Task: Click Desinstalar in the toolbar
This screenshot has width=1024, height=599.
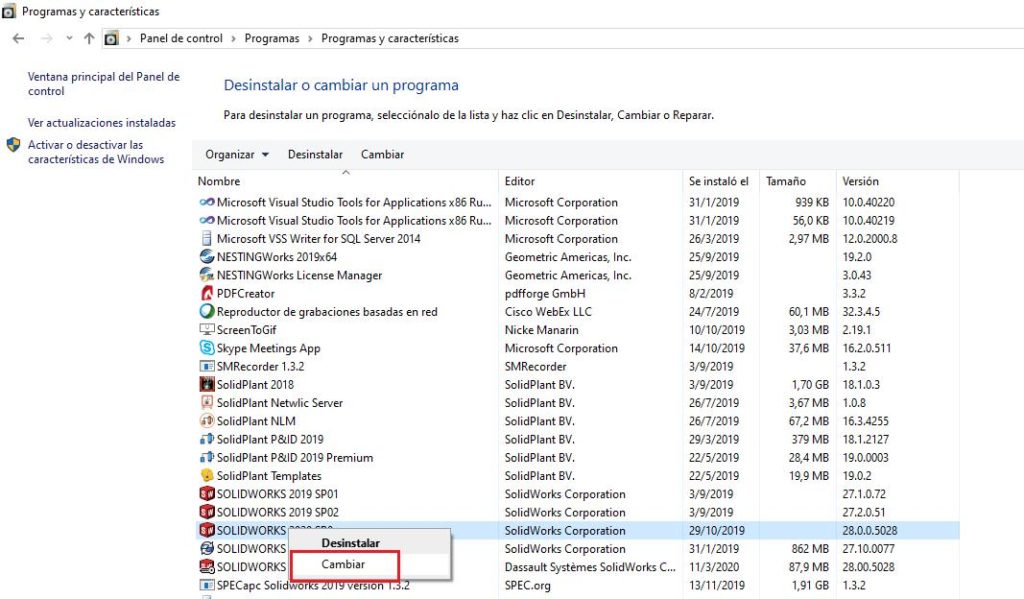Action: [315, 155]
